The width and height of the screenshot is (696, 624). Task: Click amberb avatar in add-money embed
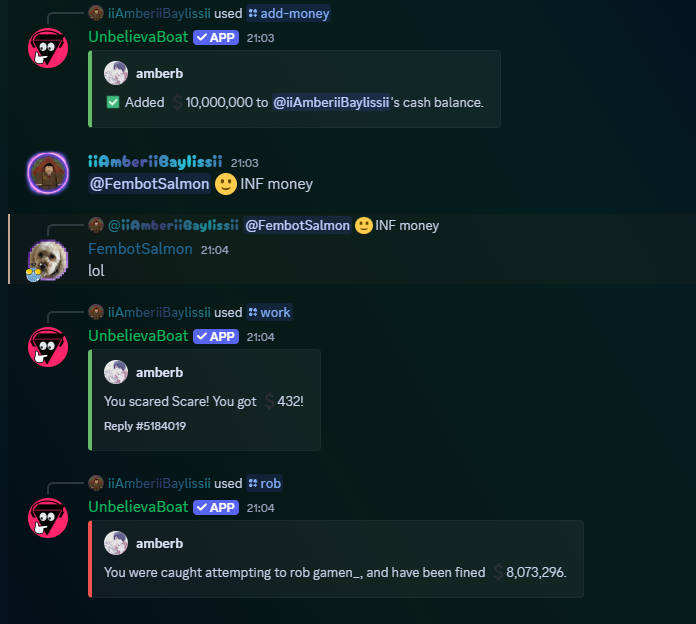tap(116, 73)
